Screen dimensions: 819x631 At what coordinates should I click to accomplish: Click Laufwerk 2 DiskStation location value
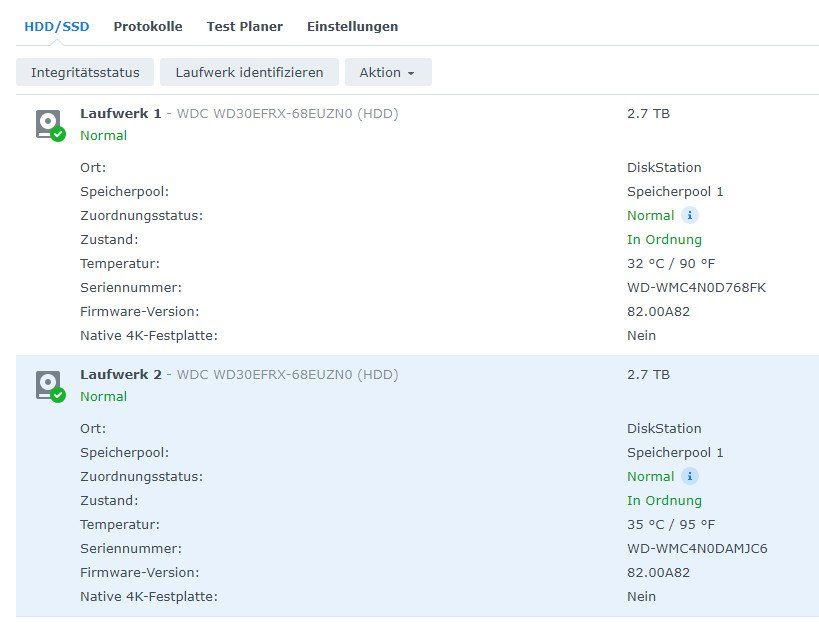pos(664,429)
